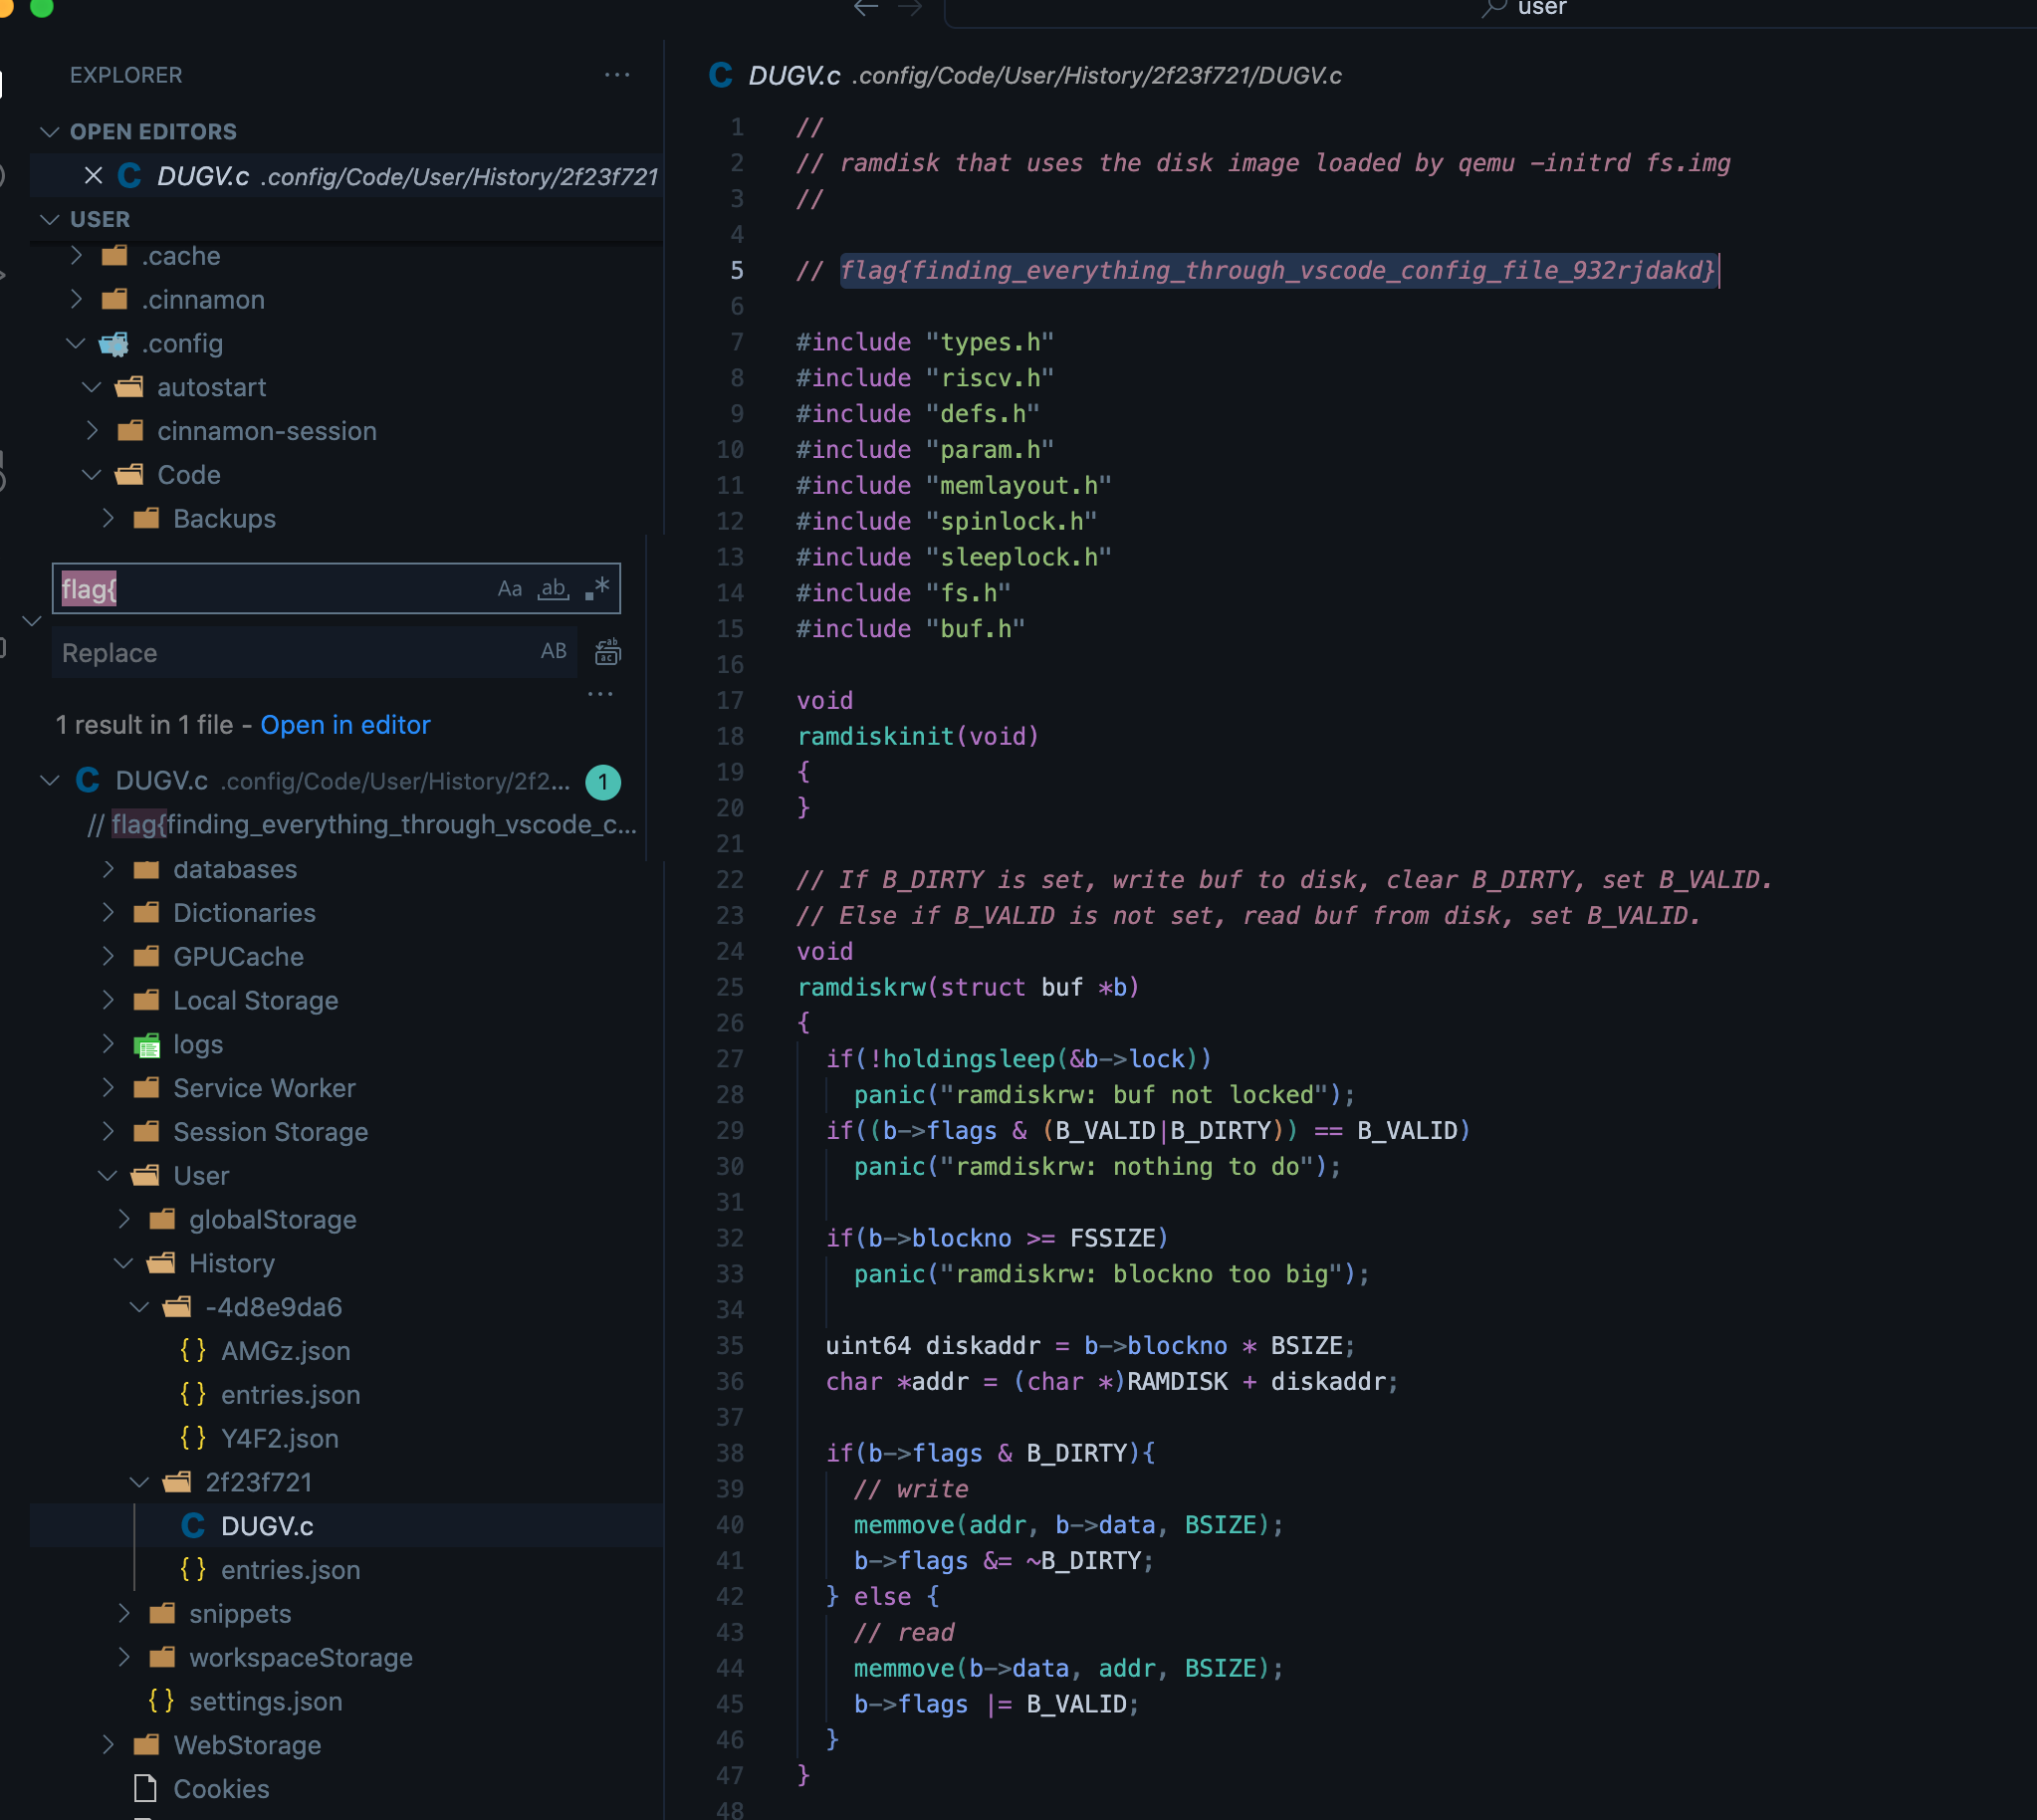
Task: Toggle search details ellipsis below Replace
Action: point(600,693)
